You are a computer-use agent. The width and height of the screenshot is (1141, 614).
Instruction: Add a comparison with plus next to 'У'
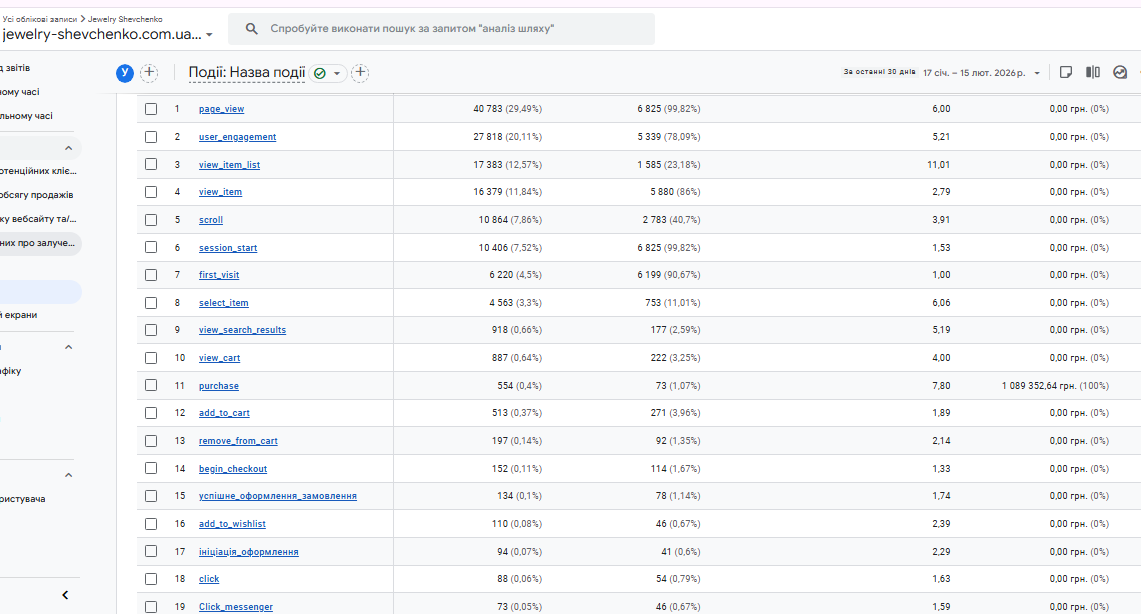point(149,73)
